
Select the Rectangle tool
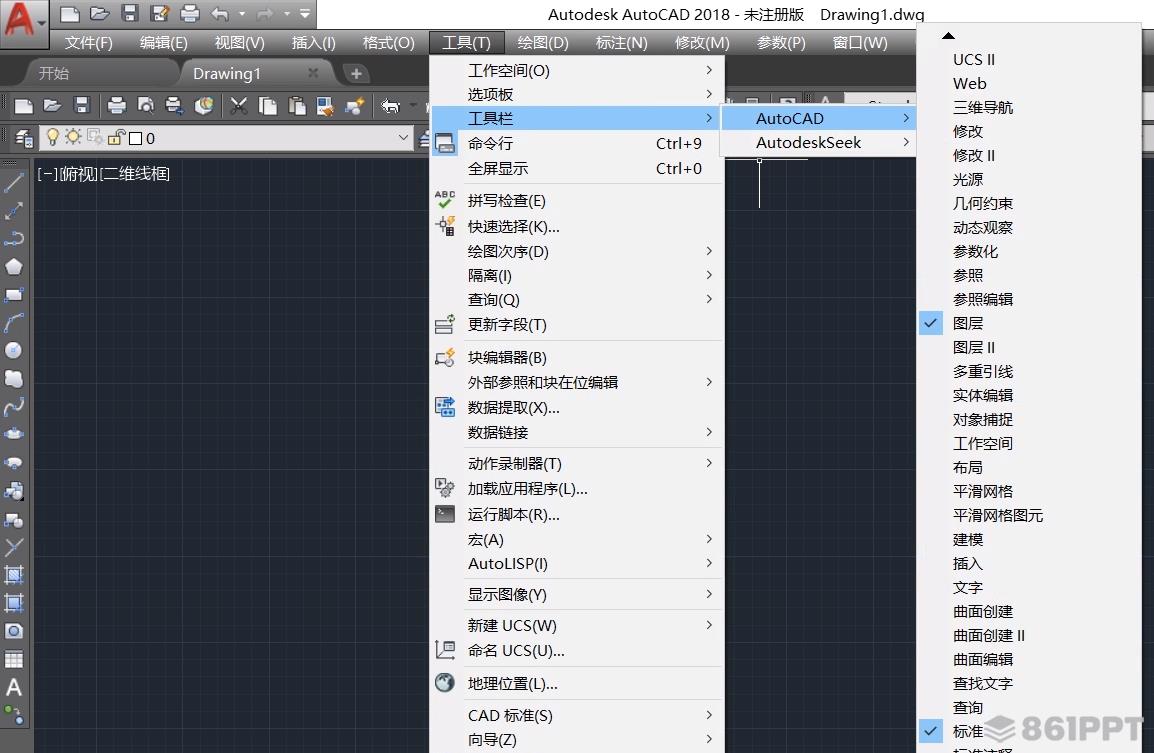pyautogui.click(x=14, y=294)
